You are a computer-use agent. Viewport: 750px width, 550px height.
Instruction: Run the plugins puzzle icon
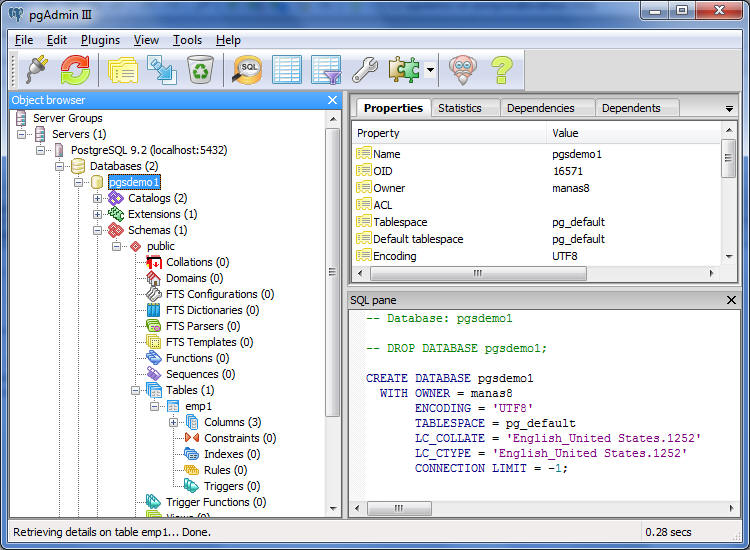(x=404, y=70)
